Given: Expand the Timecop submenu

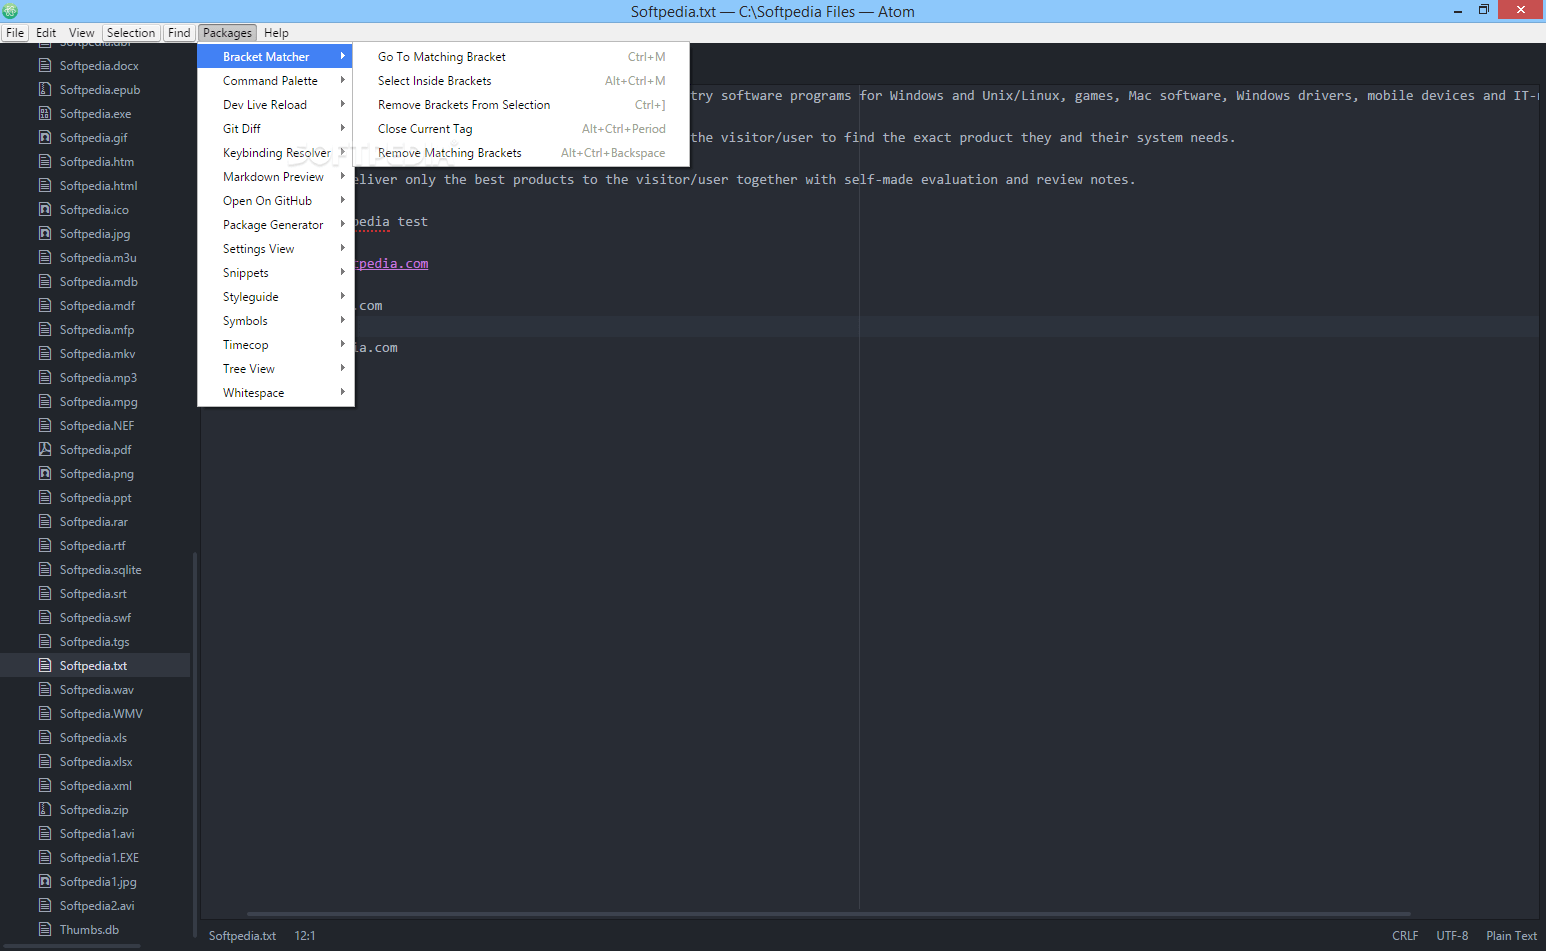Looking at the screenshot, I should point(275,345).
